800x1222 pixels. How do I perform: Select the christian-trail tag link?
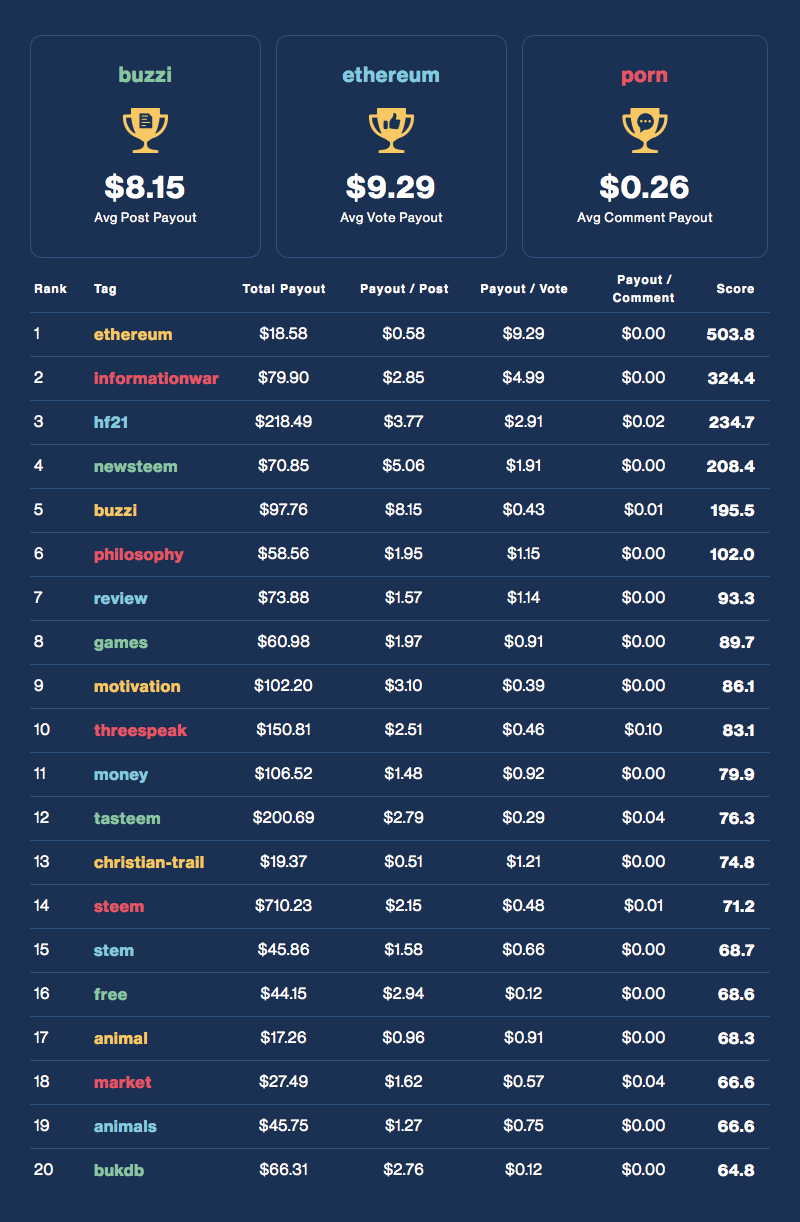pyautogui.click(x=149, y=862)
